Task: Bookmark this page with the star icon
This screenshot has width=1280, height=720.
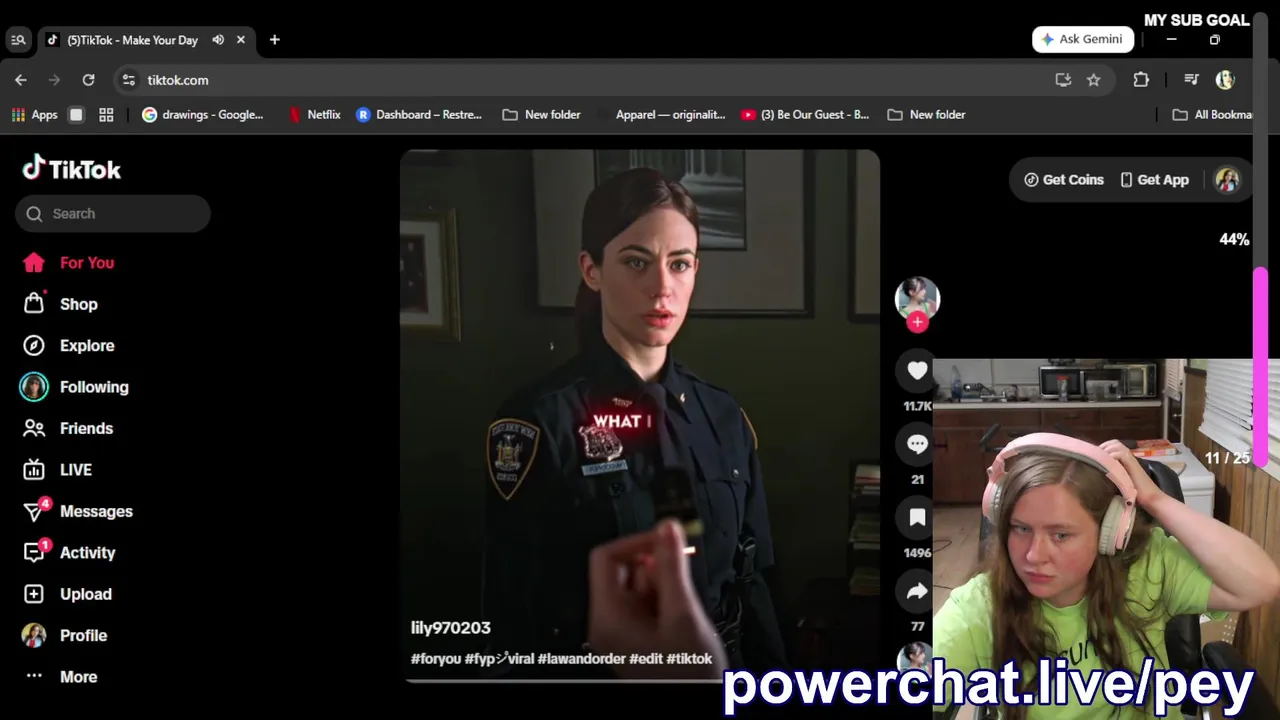Action: point(1093,80)
